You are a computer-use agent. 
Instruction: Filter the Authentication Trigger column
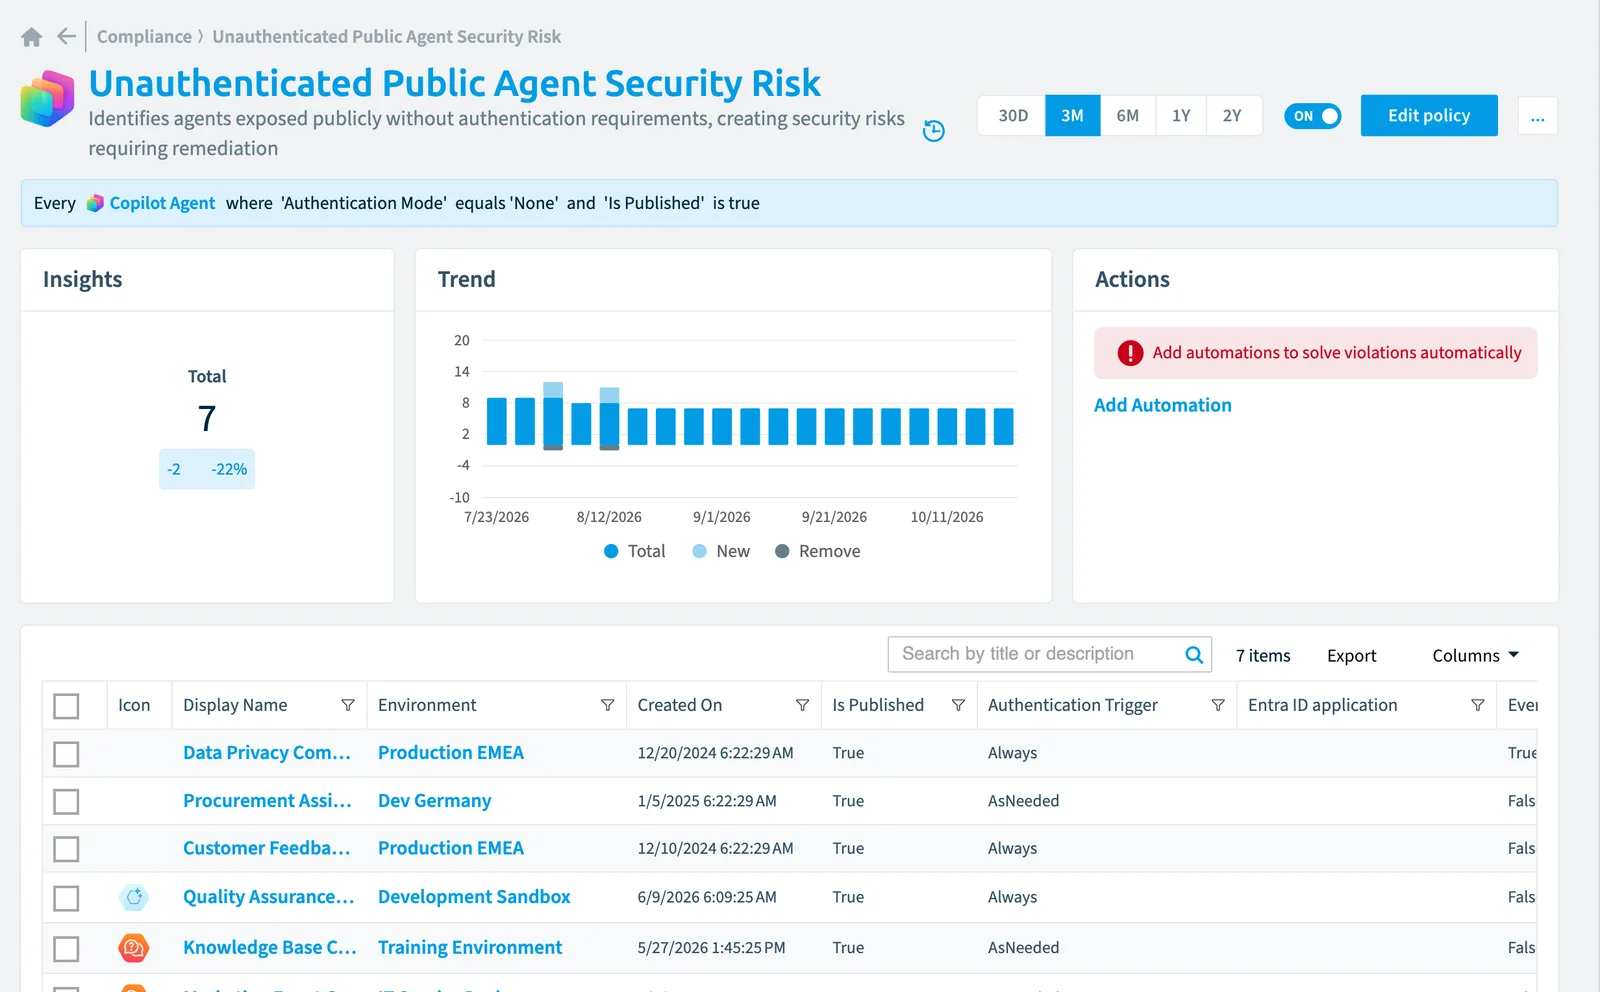tap(1218, 705)
